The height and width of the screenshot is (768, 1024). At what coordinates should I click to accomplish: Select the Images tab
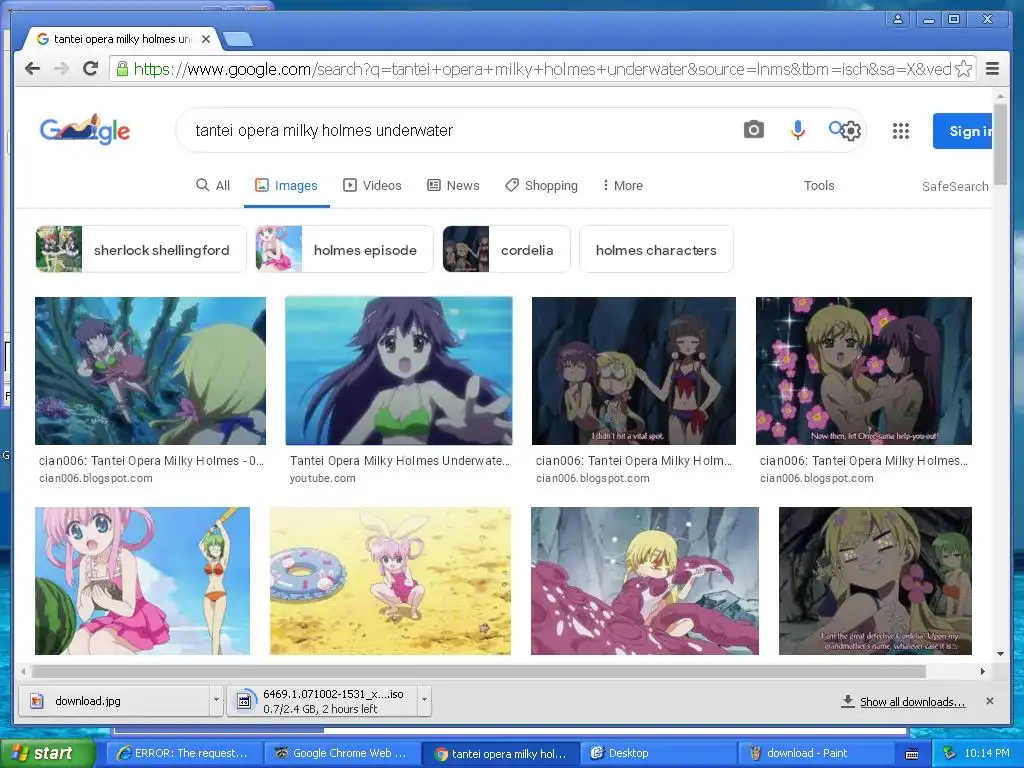pyautogui.click(x=287, y=185)
